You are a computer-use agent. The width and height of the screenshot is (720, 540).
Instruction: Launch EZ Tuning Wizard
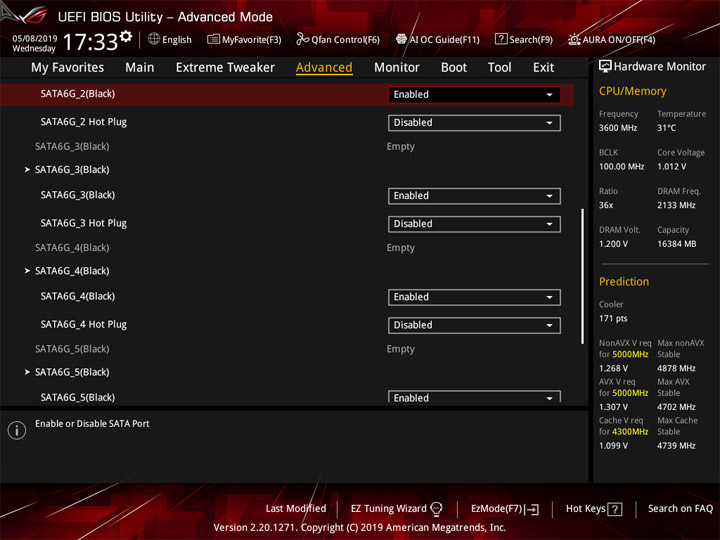[x=396, y=509]
